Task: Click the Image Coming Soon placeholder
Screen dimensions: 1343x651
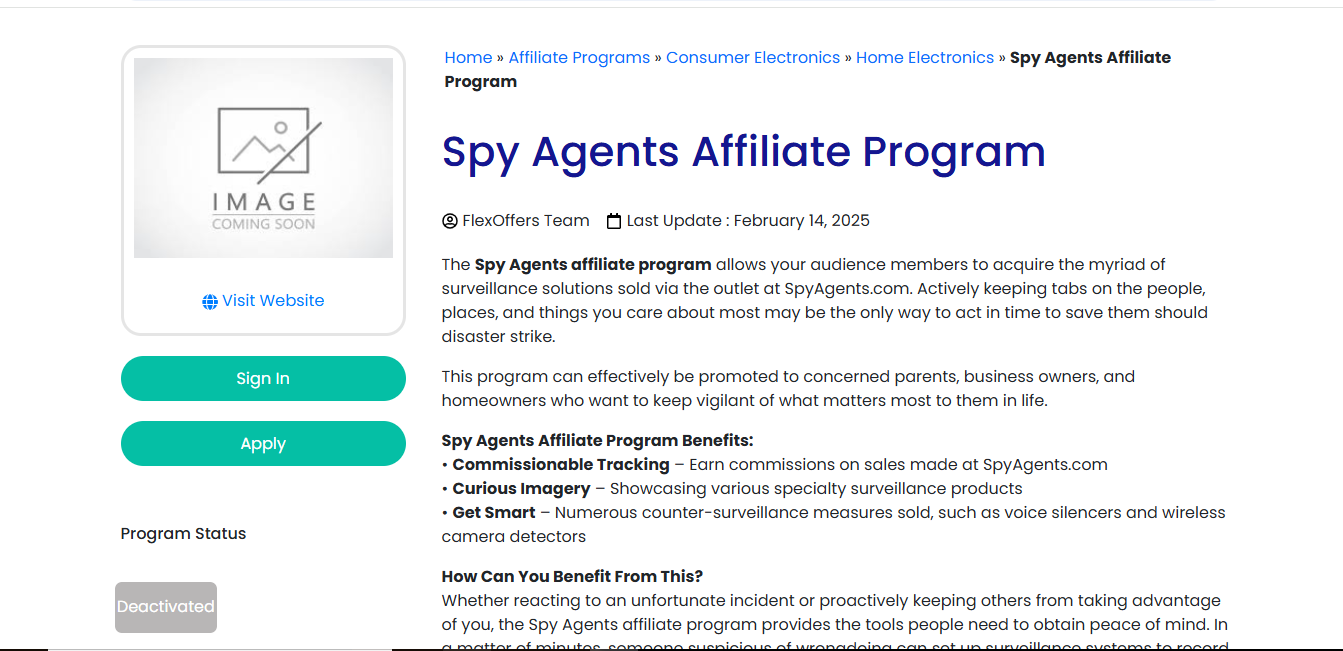Action: click(x=263, y=158)
